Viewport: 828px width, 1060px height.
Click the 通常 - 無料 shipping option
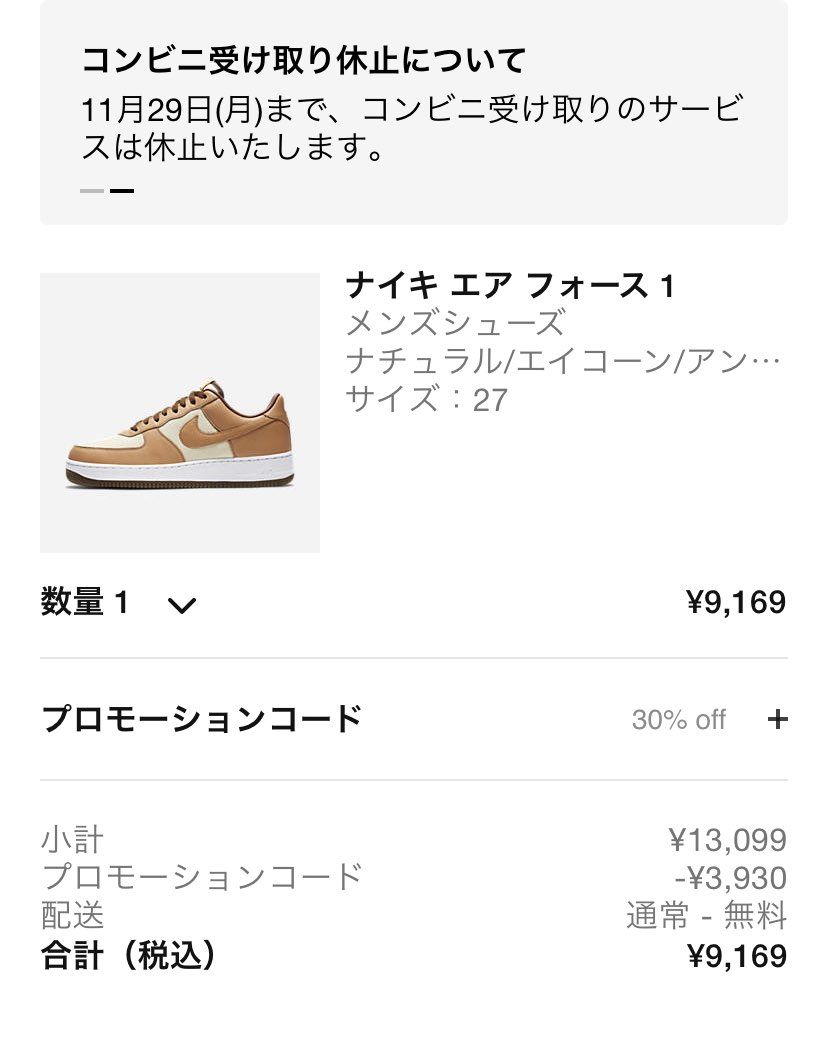[707, 916]
